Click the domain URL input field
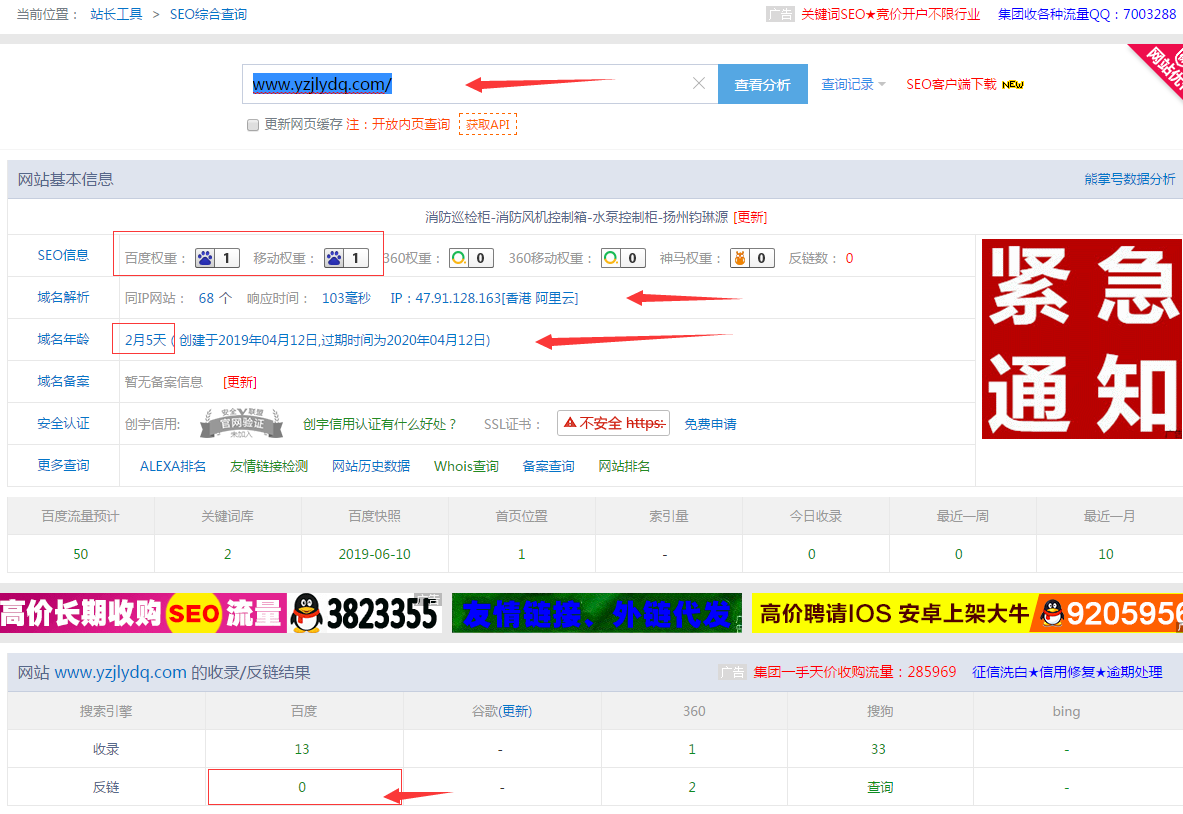Image resolution: width=1183 pixels, height=814 pixels. click(470, 84)
